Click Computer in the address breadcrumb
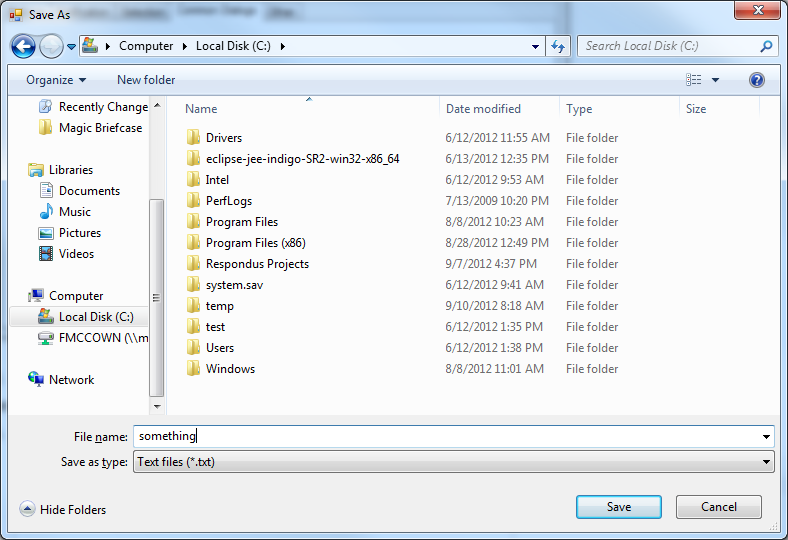The width and height of the screenshot is (788, 540). coord(146,46)
